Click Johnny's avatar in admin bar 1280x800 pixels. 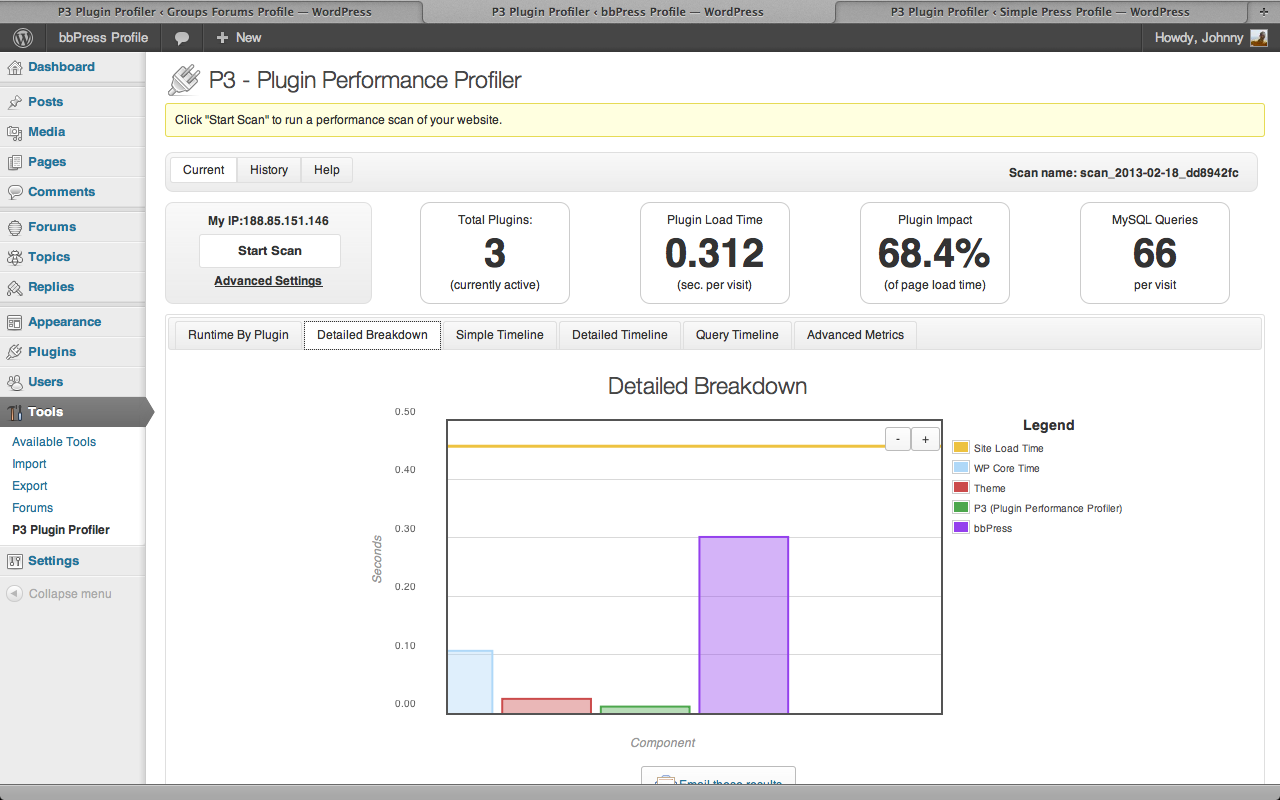click(x=1259, y=38)
